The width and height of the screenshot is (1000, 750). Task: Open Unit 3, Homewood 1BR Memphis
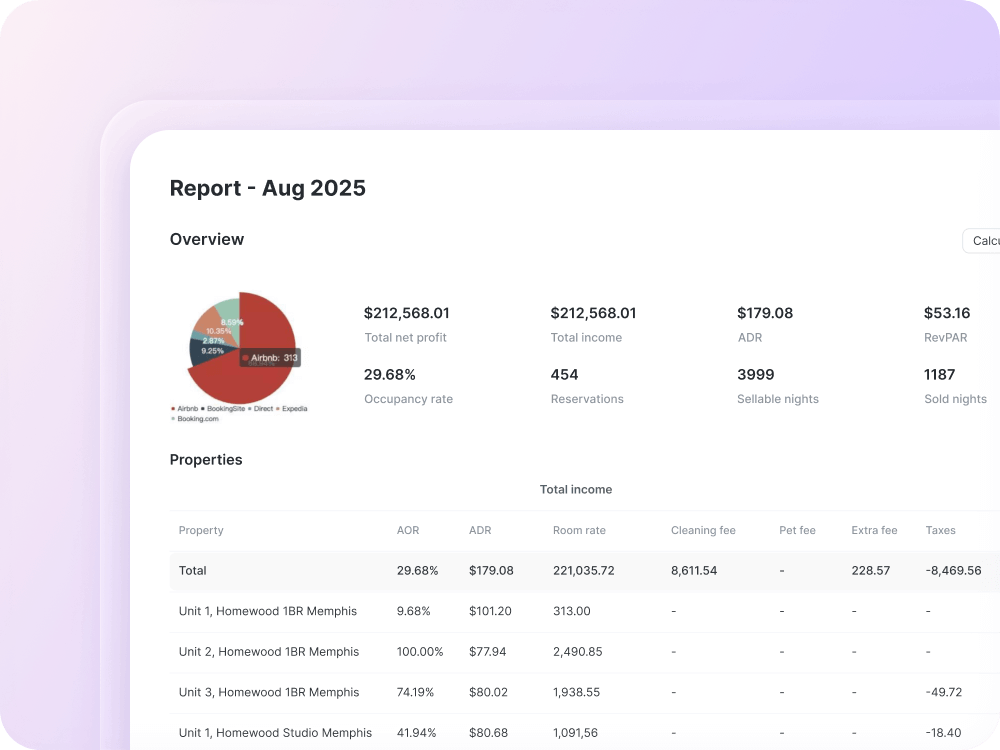click(267, 692)
